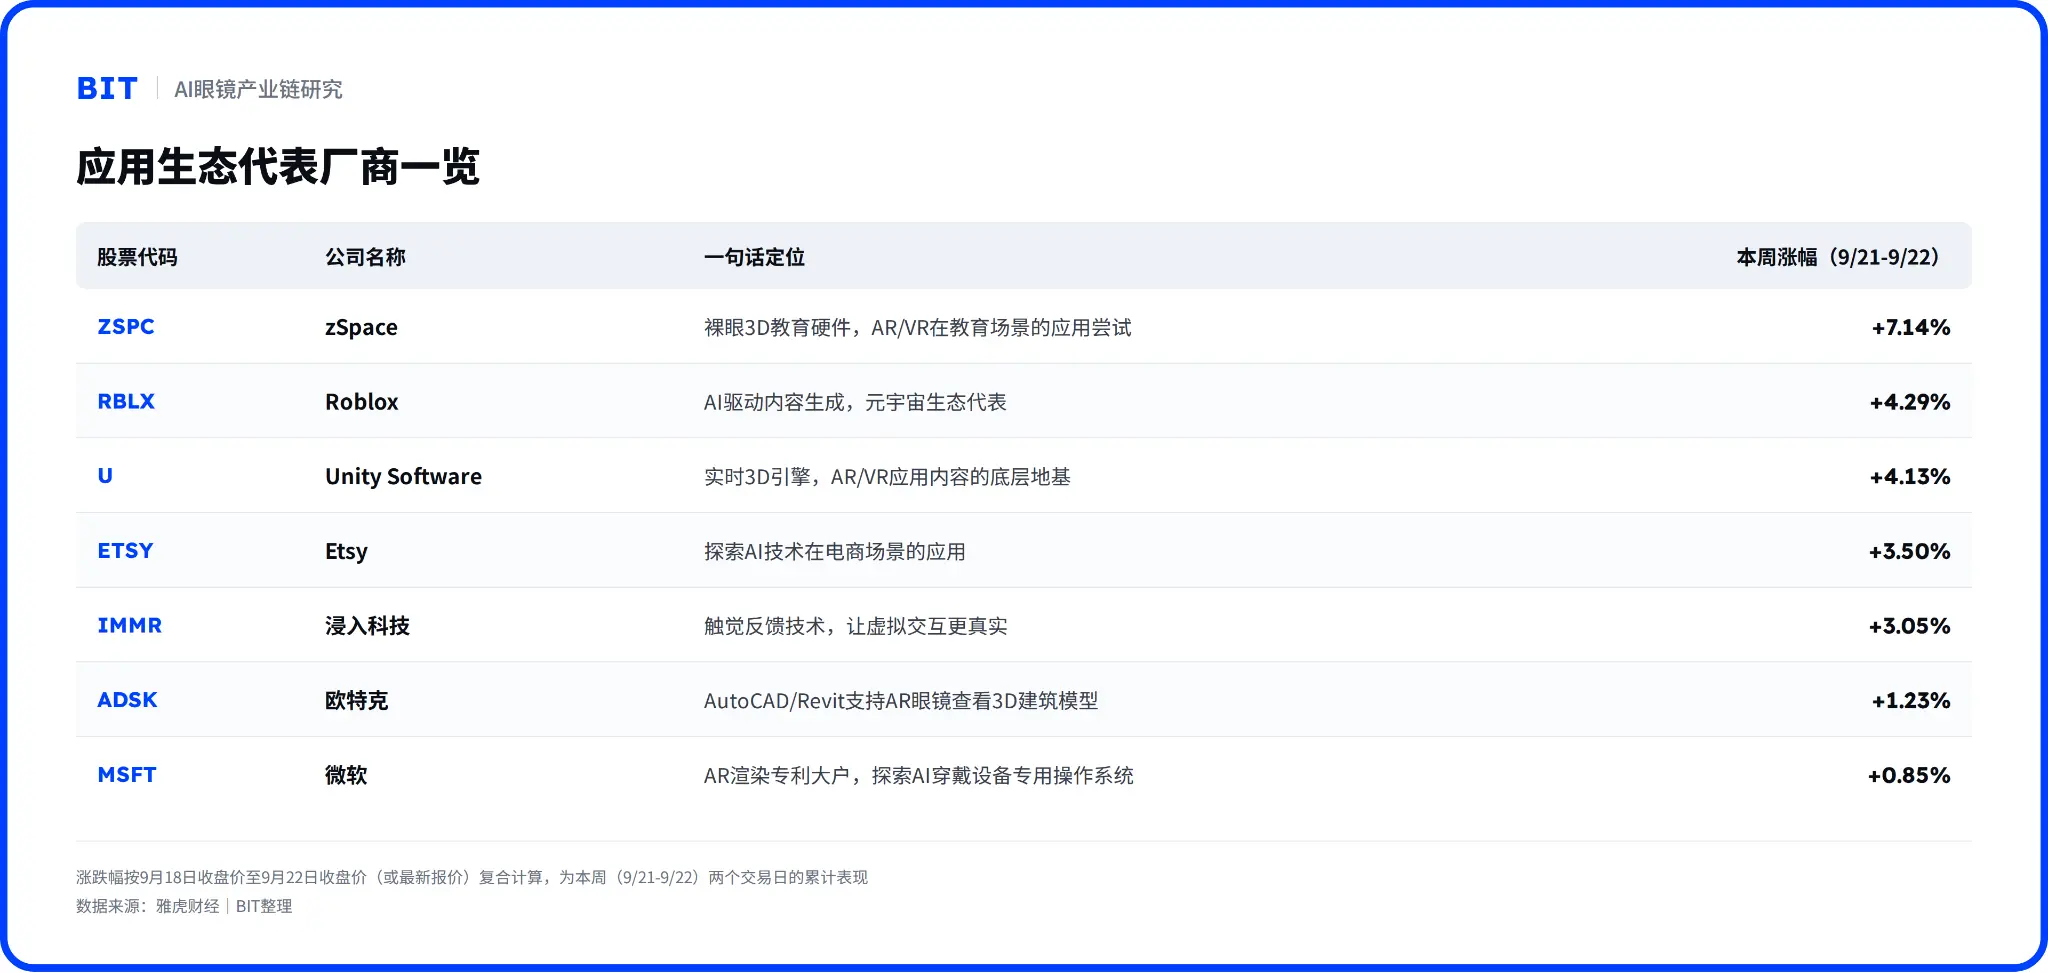Select the 涨跌幅 calculation footnote

point(472,877)
